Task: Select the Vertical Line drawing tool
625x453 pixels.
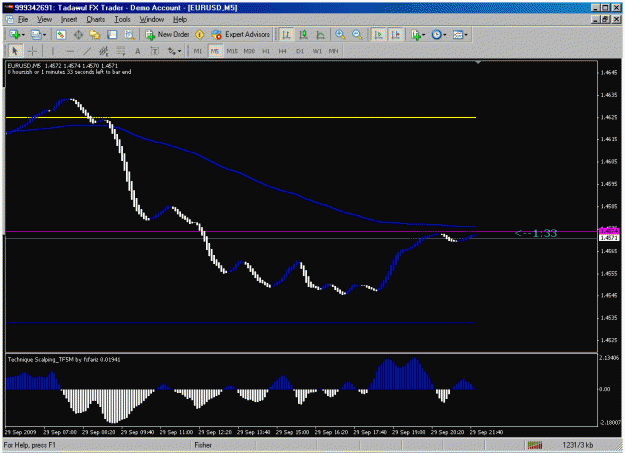Action: [x=52, y=51]
